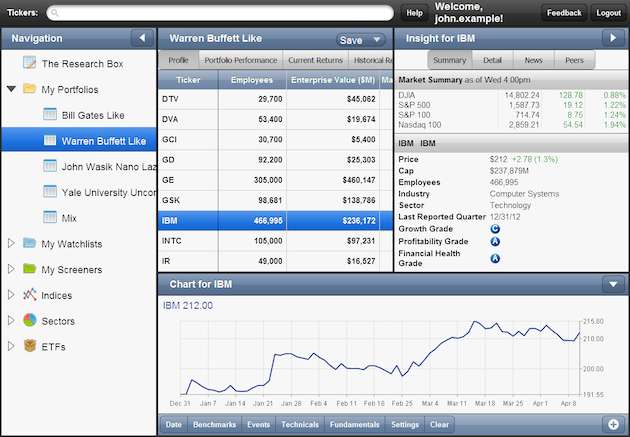Screen dimensions: 630x437
Task: Switch to the Profile tab
Action: 178,60
